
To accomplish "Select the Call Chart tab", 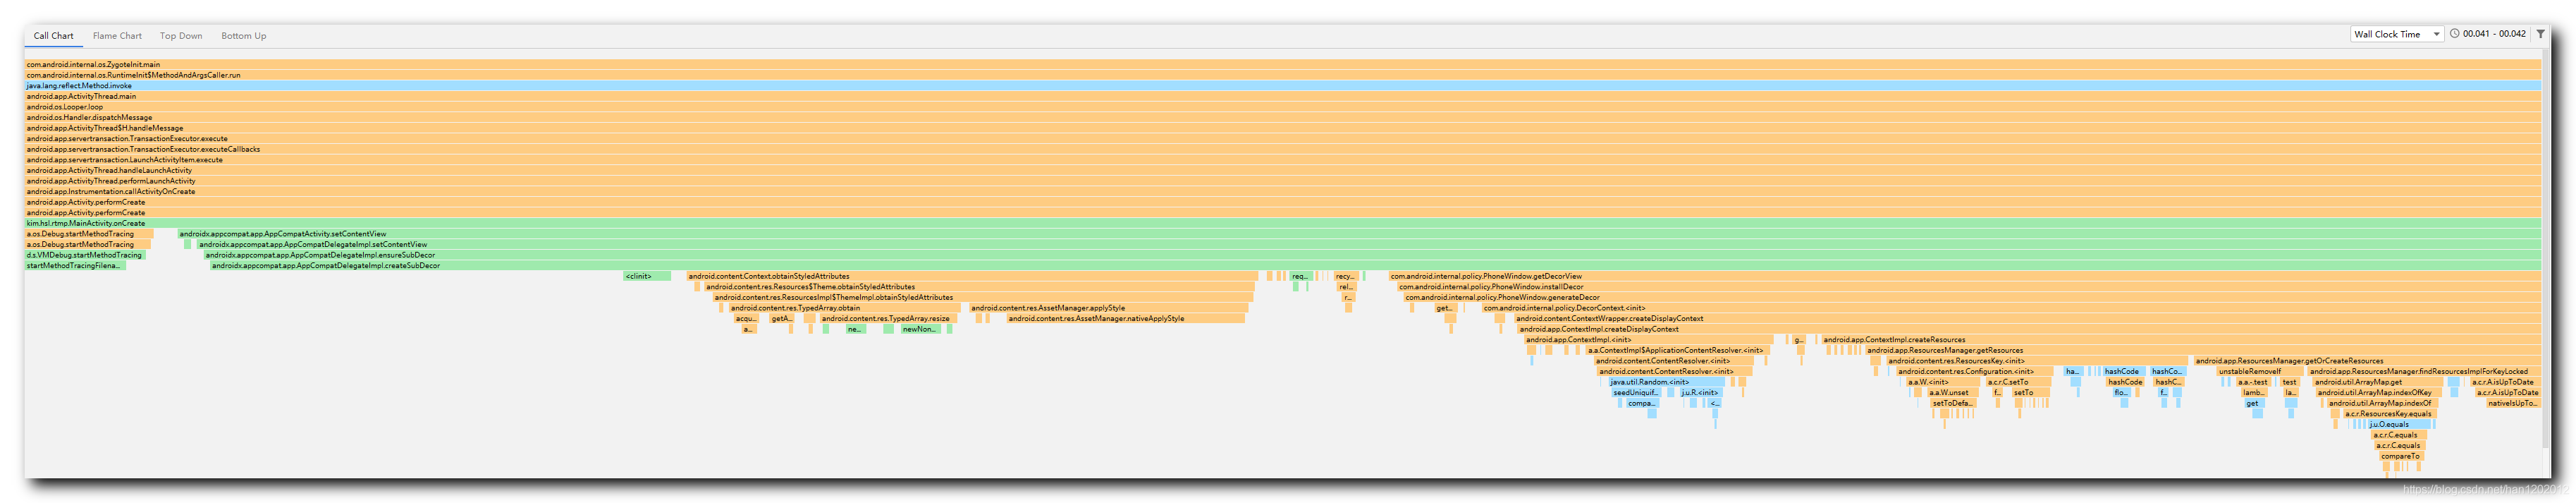I will tap(53, 36).
